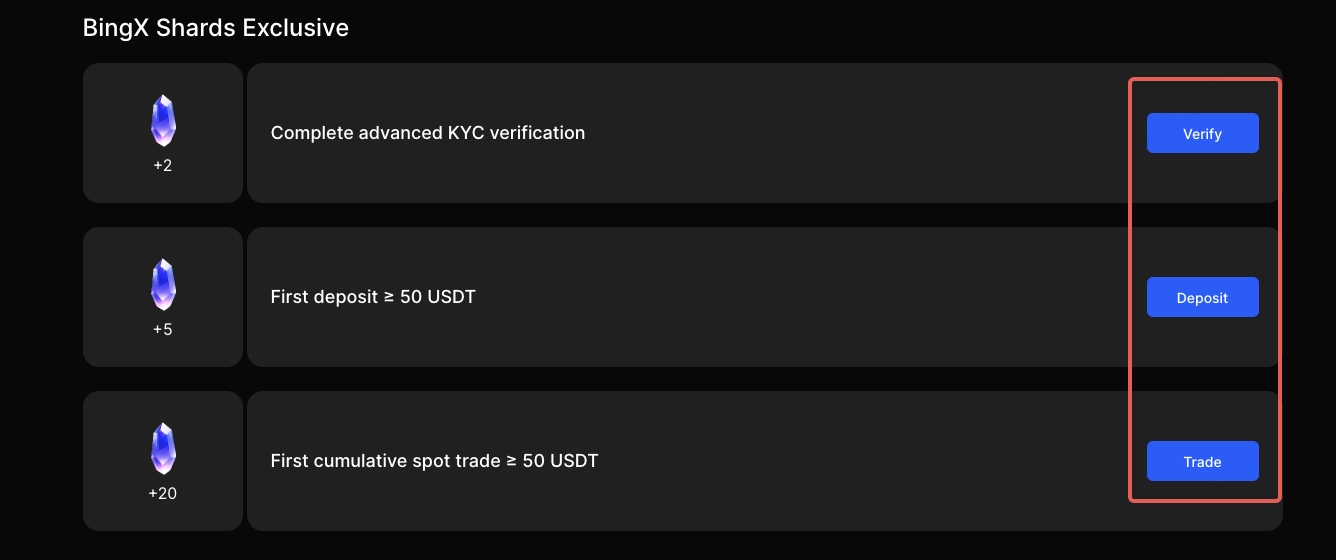The image size is (1336, 560).
Task: Click the BingX Shards Exclusive heading
Action: (x=215, y=28)
